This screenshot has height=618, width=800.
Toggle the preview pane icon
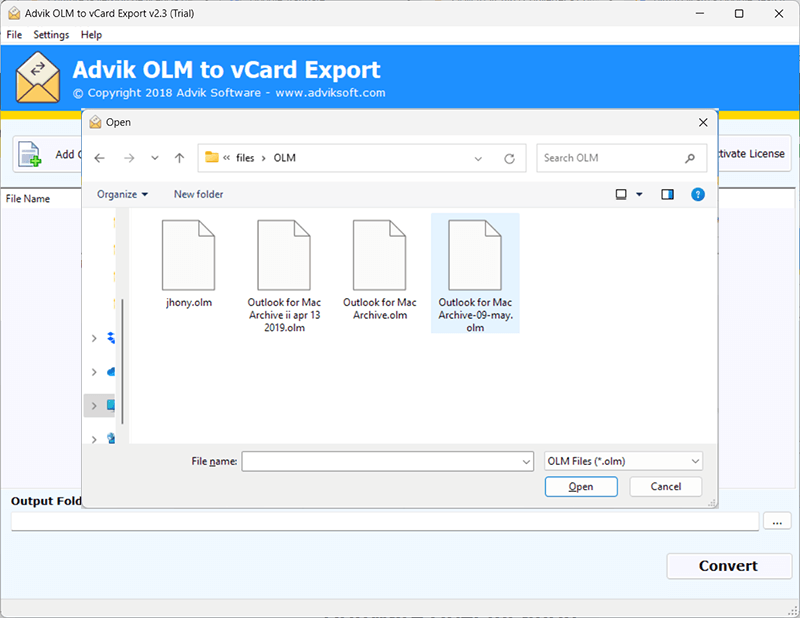click(667, 194)
